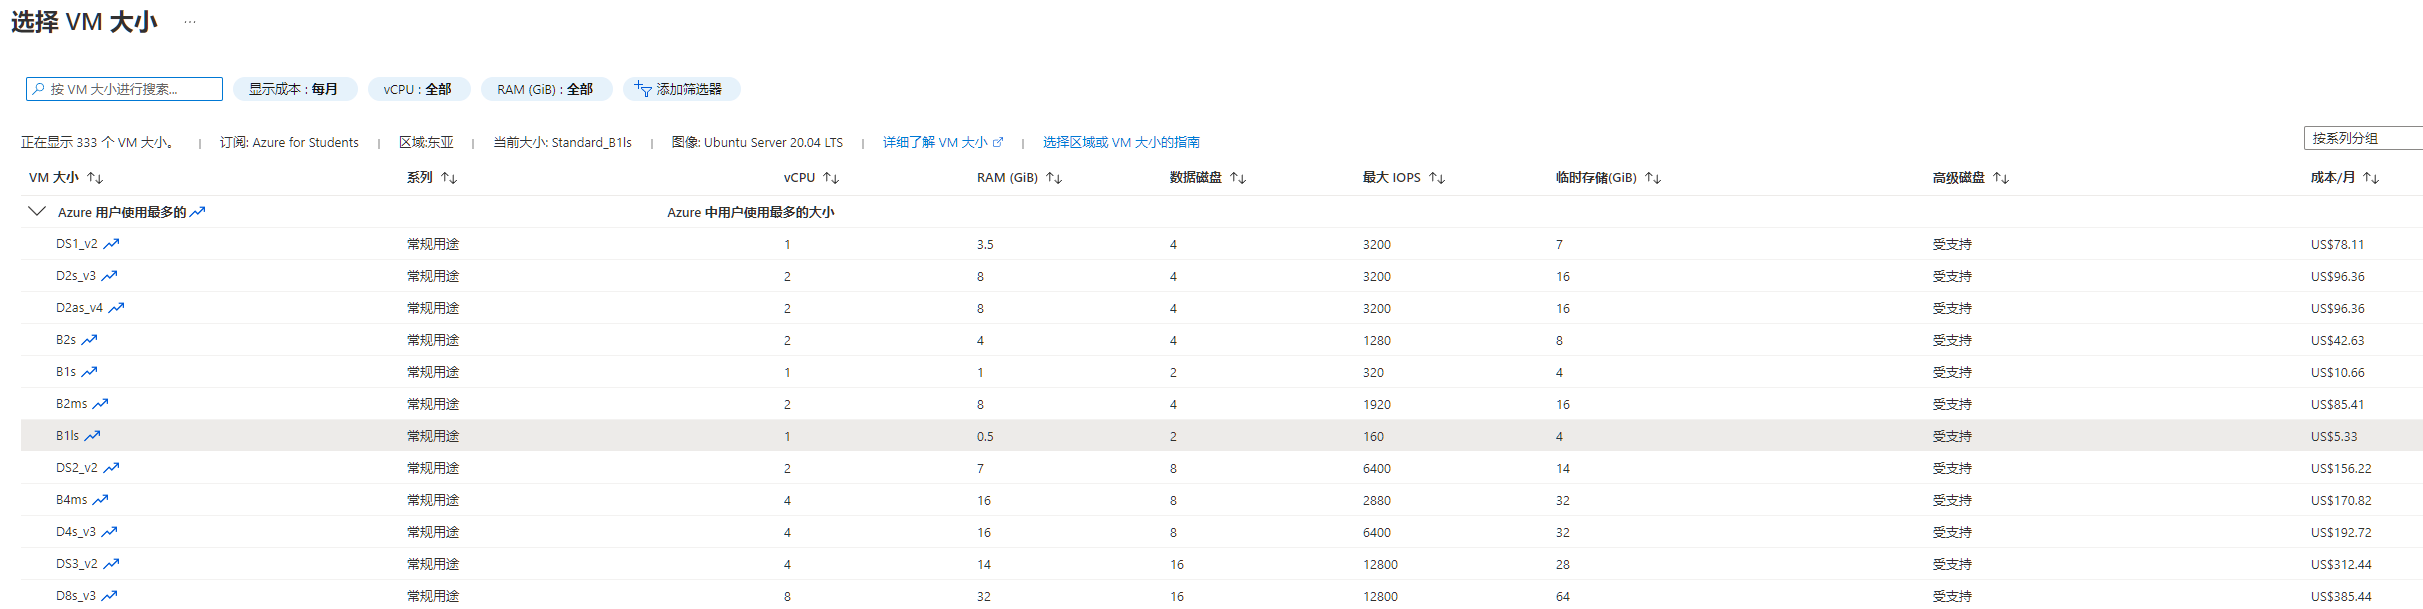Sort by vCPU column arrows
Screen dimensions: 2423x609
point(831,178)
